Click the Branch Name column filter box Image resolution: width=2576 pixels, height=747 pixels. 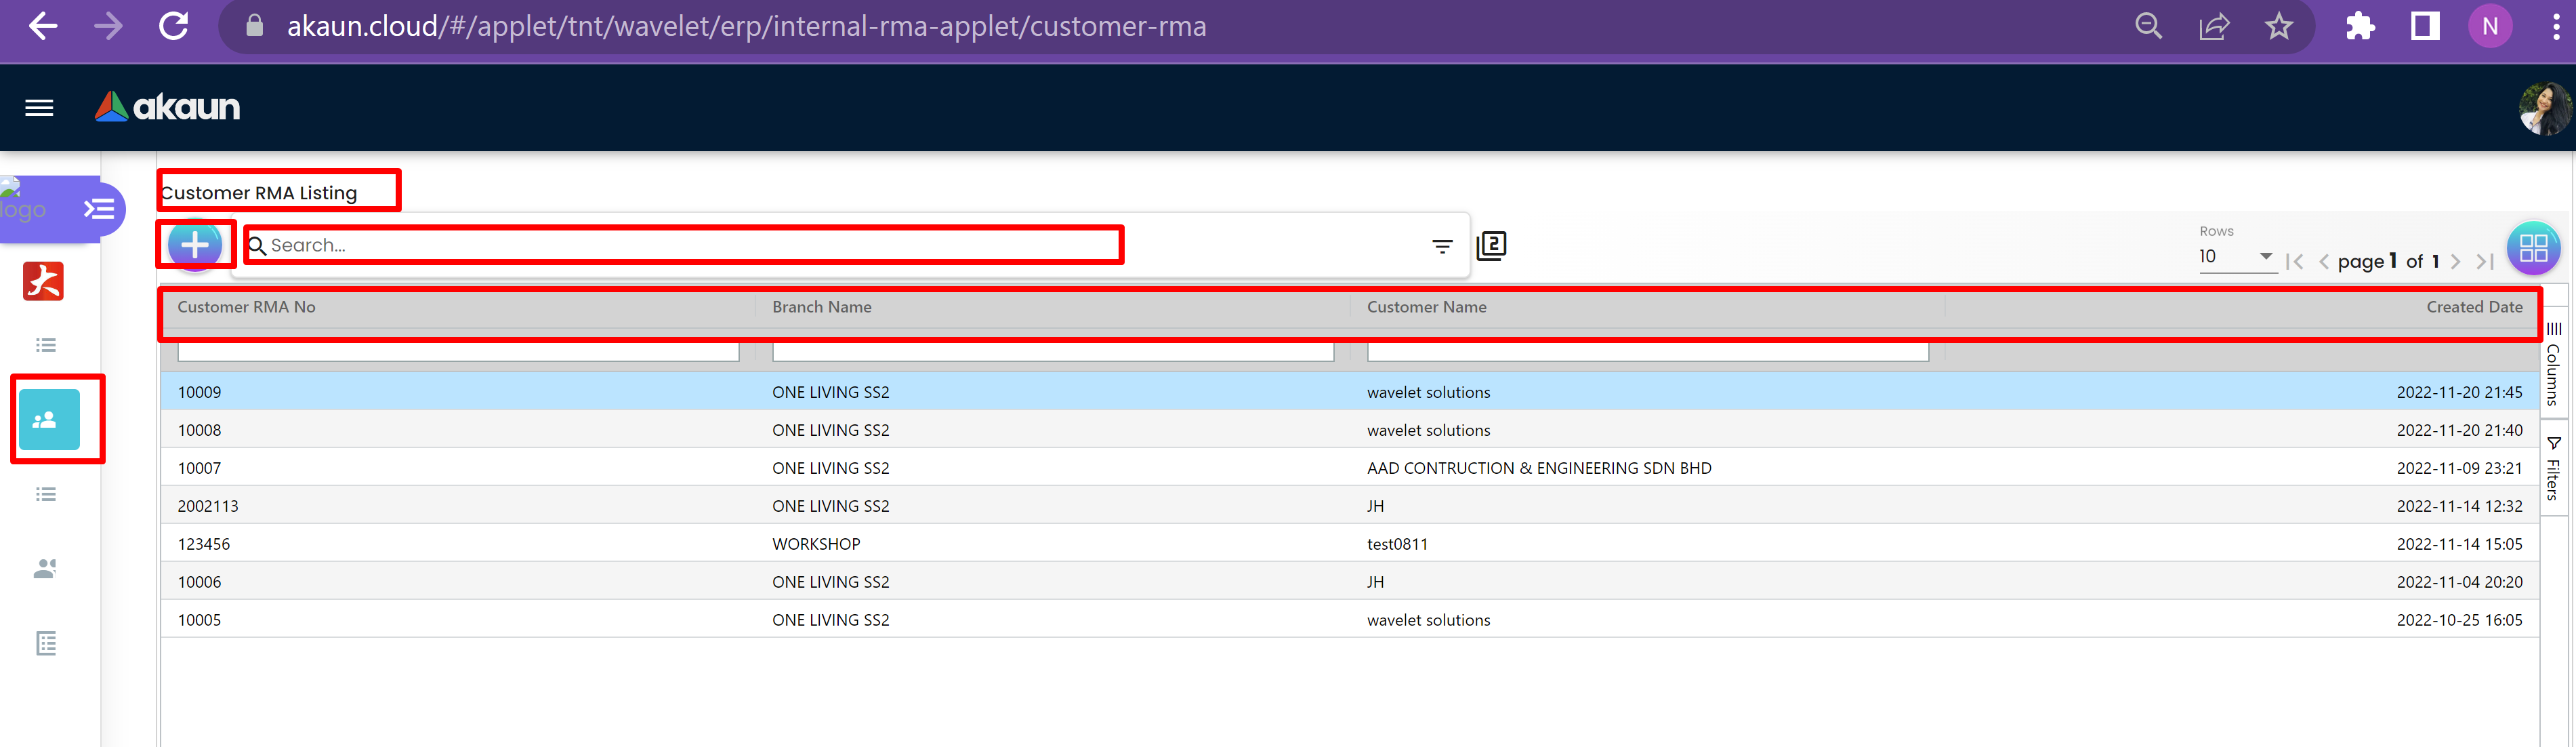pyautogui.click(x=1052, y=352)
